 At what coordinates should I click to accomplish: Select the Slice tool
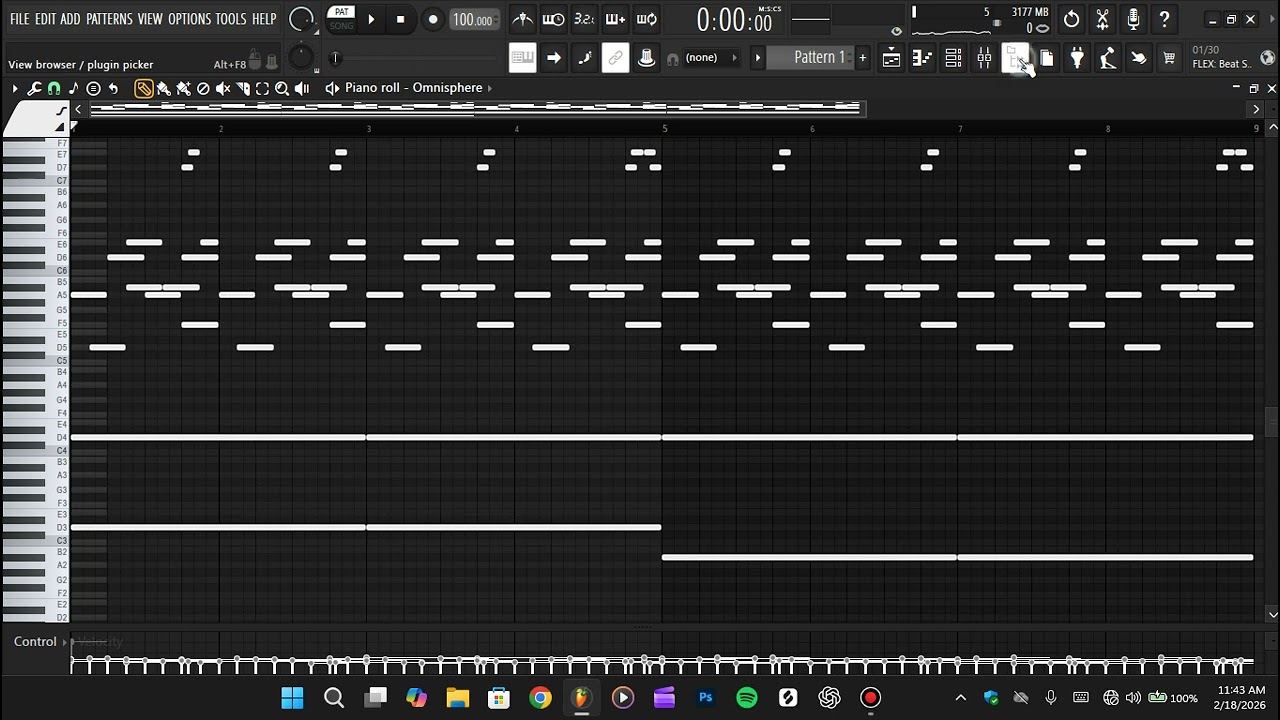click(x=243, y=88)
